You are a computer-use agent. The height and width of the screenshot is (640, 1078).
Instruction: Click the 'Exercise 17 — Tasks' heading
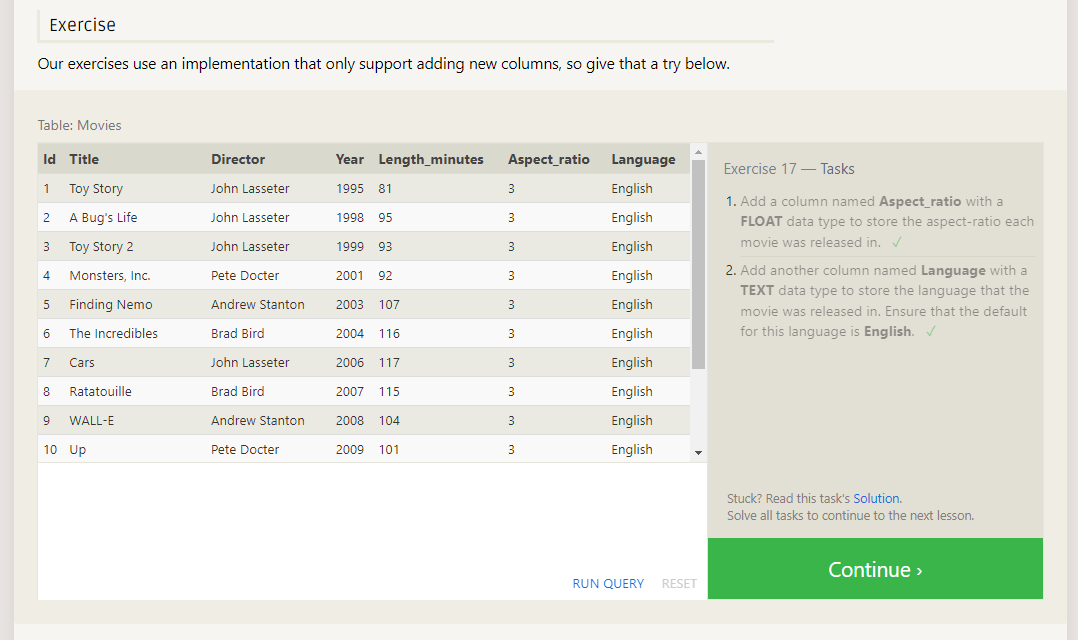[x=789, y=169]
